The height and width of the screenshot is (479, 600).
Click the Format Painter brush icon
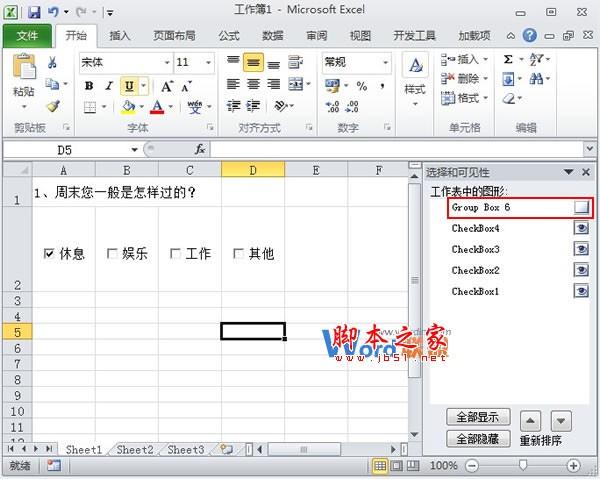tap(52, 106)
